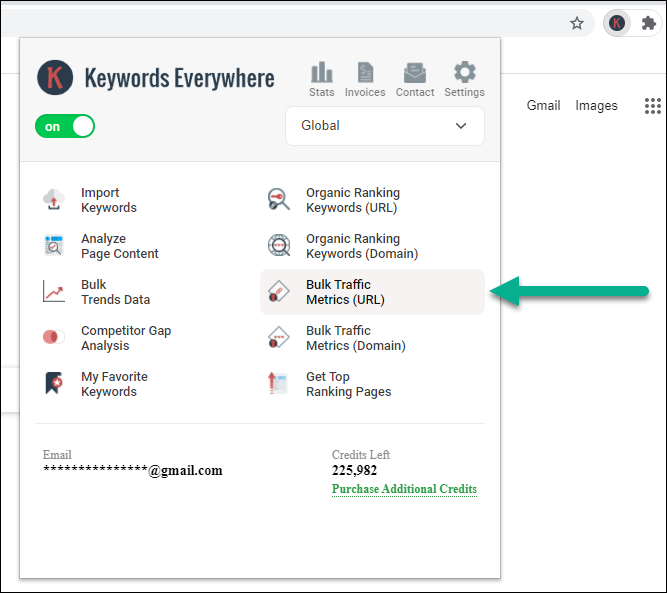Open the Invoices document icon
The width and height of the screenshot is (667, 593).
pos(365,72)
